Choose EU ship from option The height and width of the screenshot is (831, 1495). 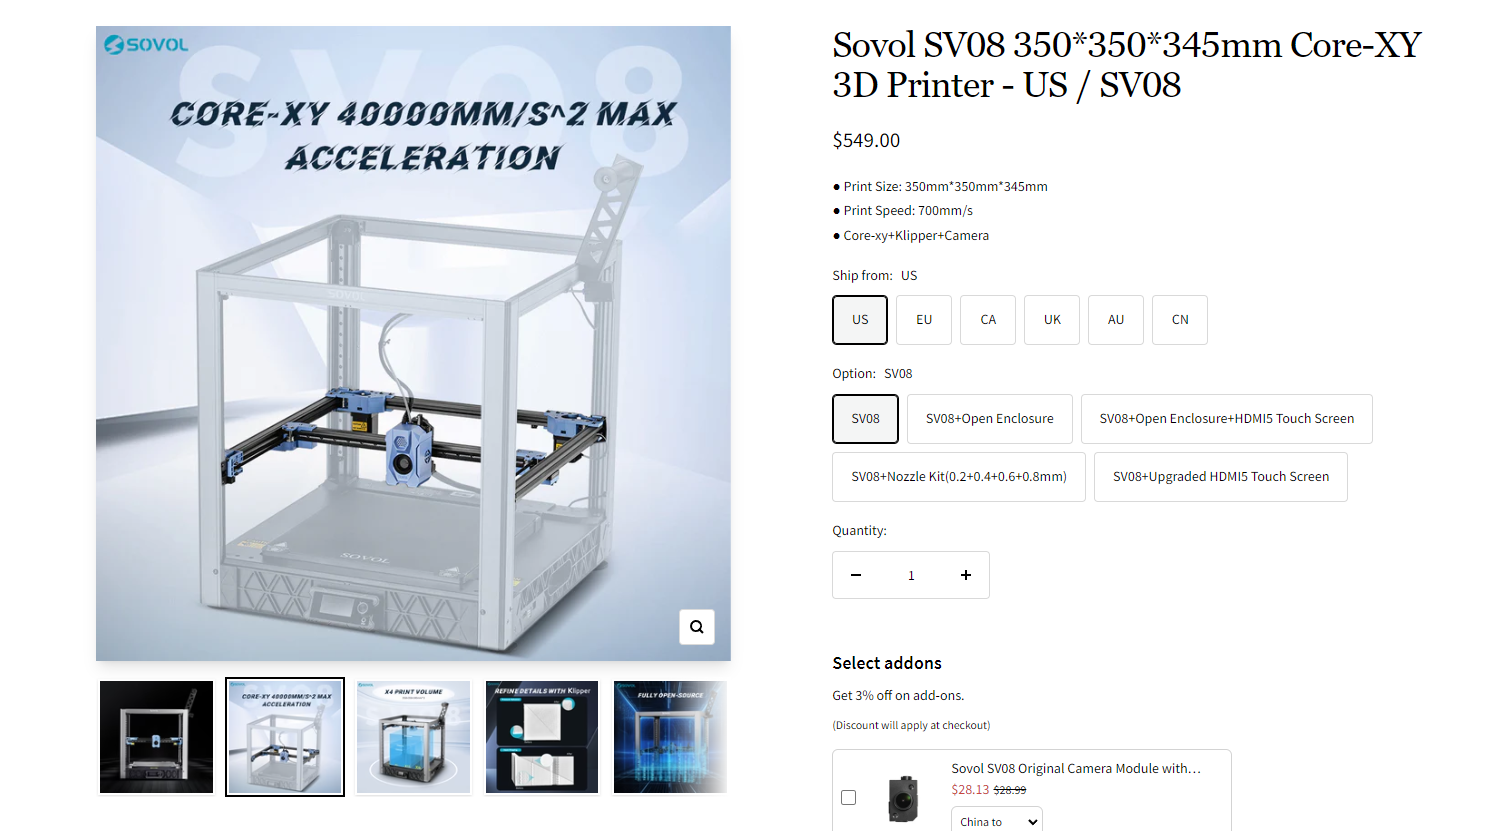coord(924,320)
